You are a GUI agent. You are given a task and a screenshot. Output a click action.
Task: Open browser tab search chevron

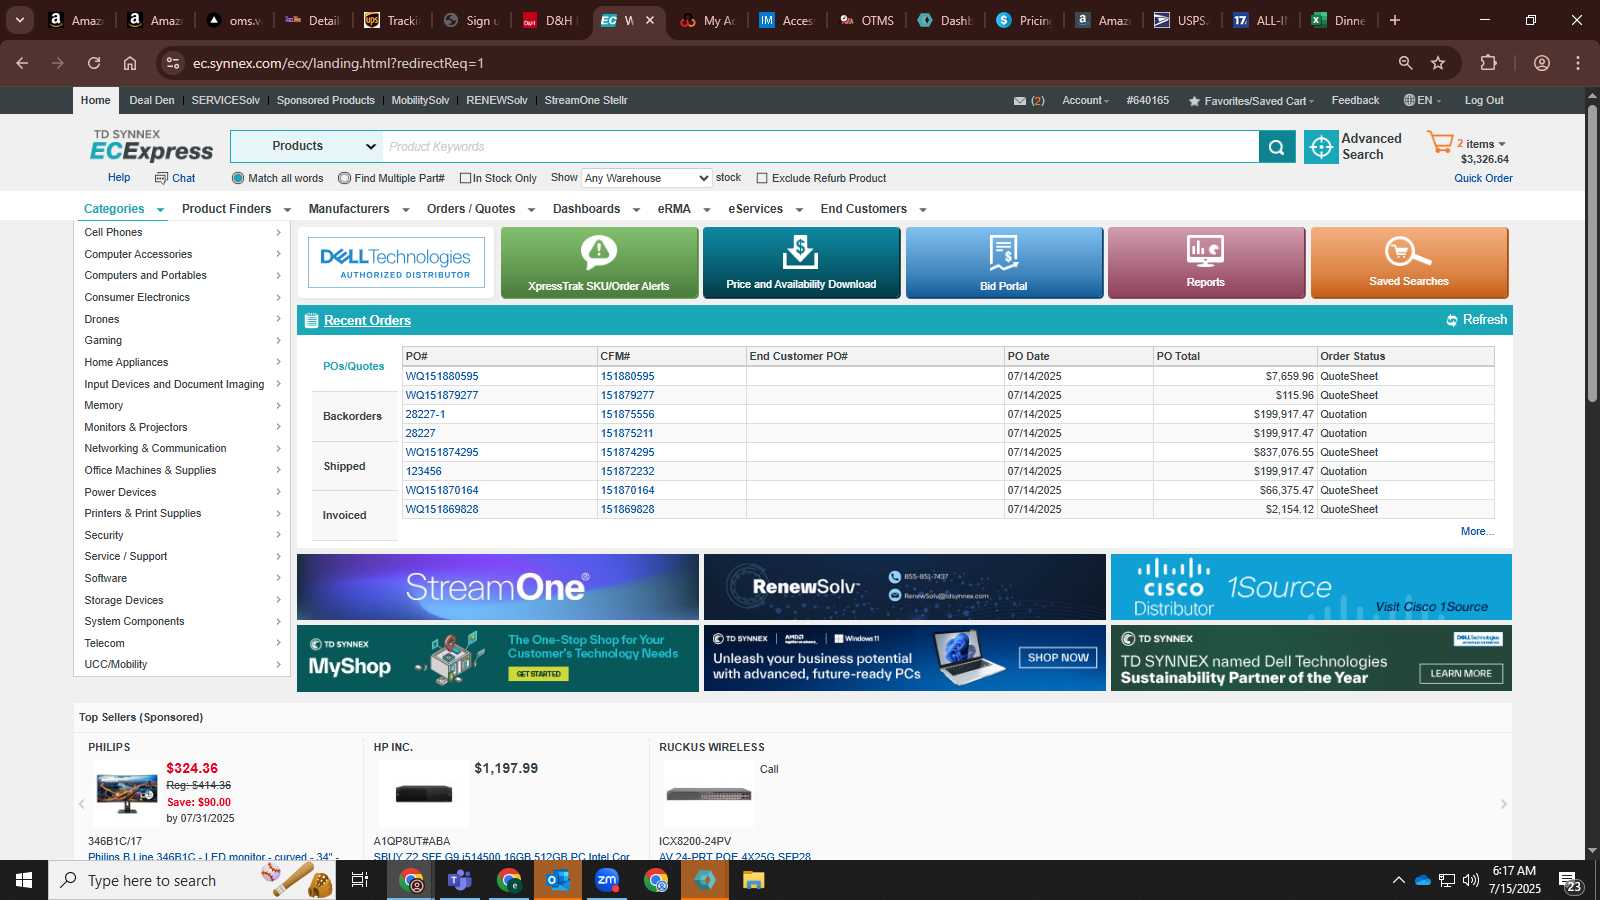point(19,20)
